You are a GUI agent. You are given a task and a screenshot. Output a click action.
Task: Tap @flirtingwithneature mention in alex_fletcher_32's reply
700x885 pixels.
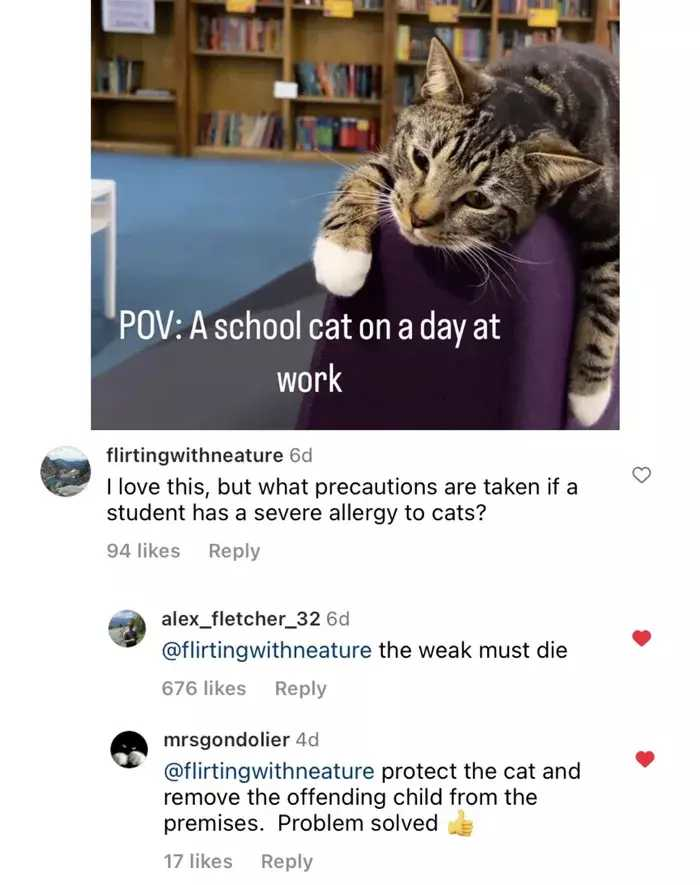pyautogui.click(x=266, y=650)
